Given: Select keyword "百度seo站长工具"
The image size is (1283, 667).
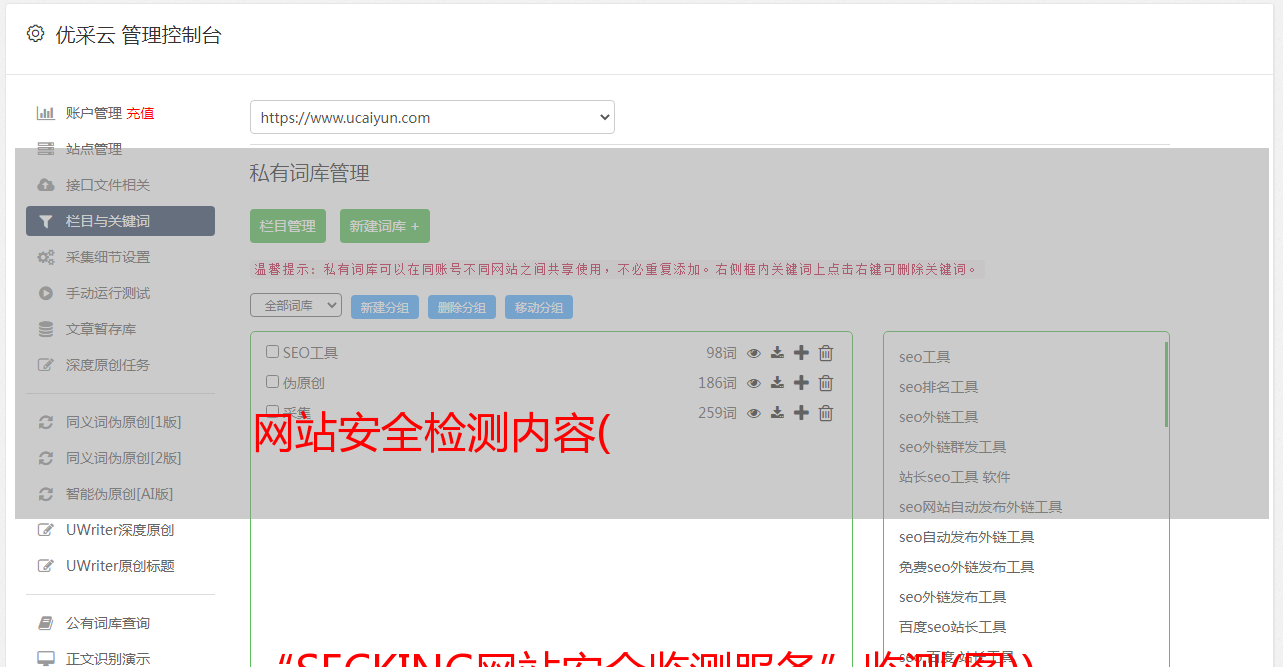Looking at the screenshot, I should click(x=953, y=627).
